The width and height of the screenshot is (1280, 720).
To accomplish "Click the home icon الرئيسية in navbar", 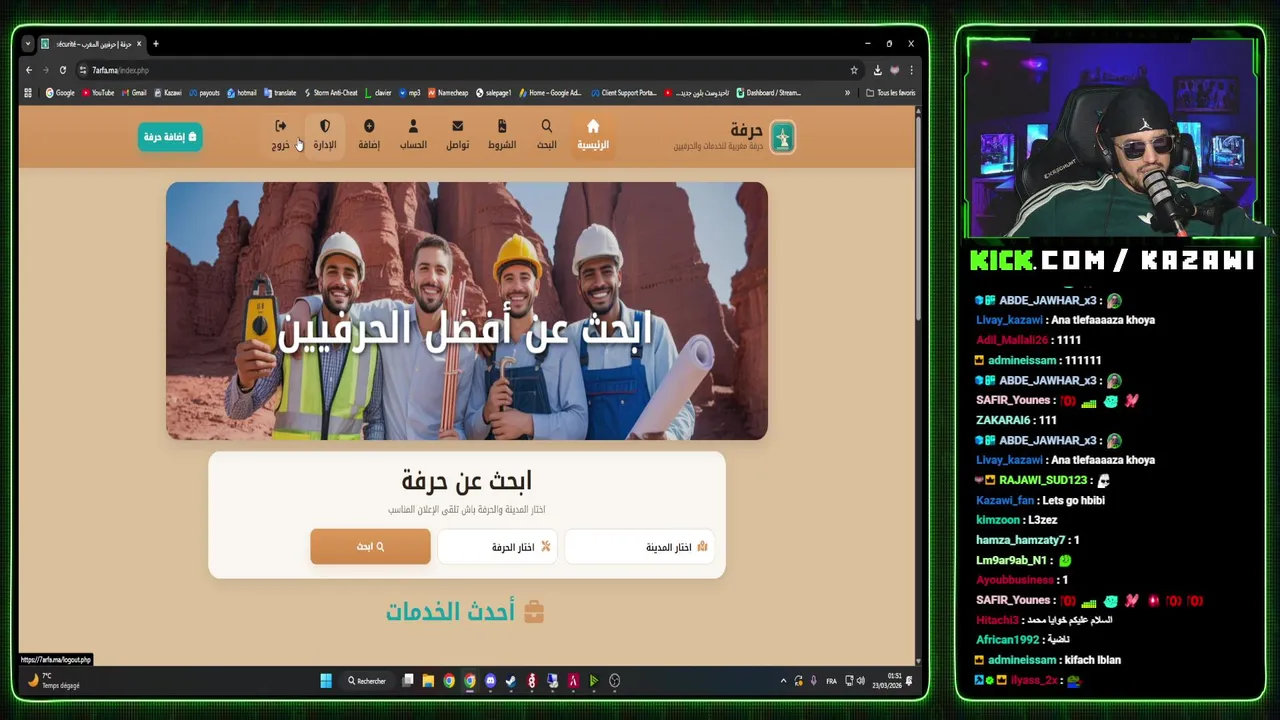I will click(x=593, y=135).
